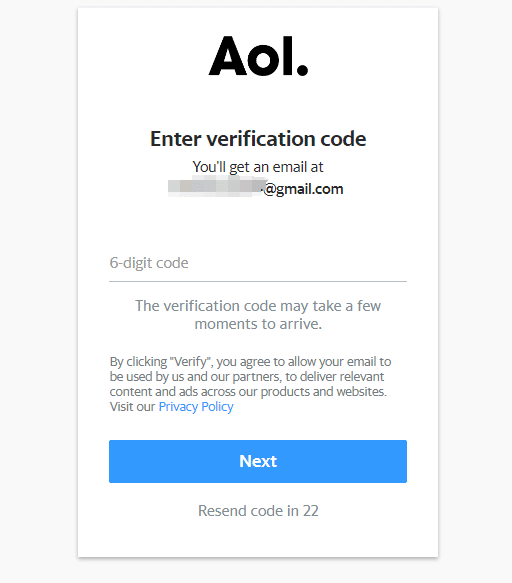512x583 pixels.
Task: Click the blurred email address portion
Action: [216, 187]
